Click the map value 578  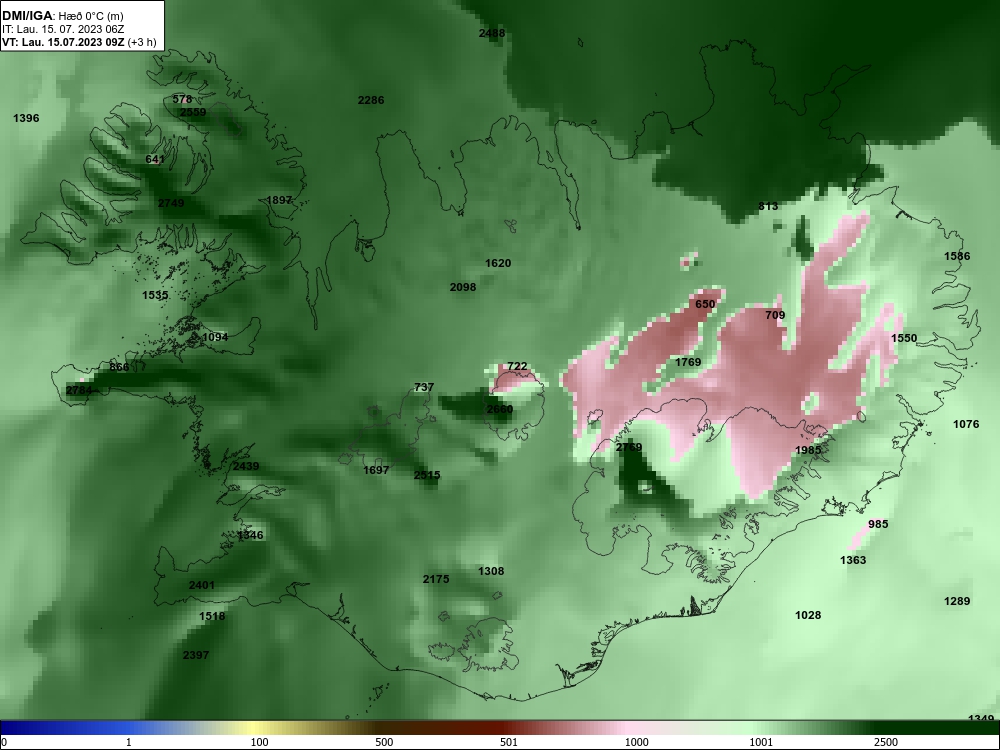tap(182, 99)
